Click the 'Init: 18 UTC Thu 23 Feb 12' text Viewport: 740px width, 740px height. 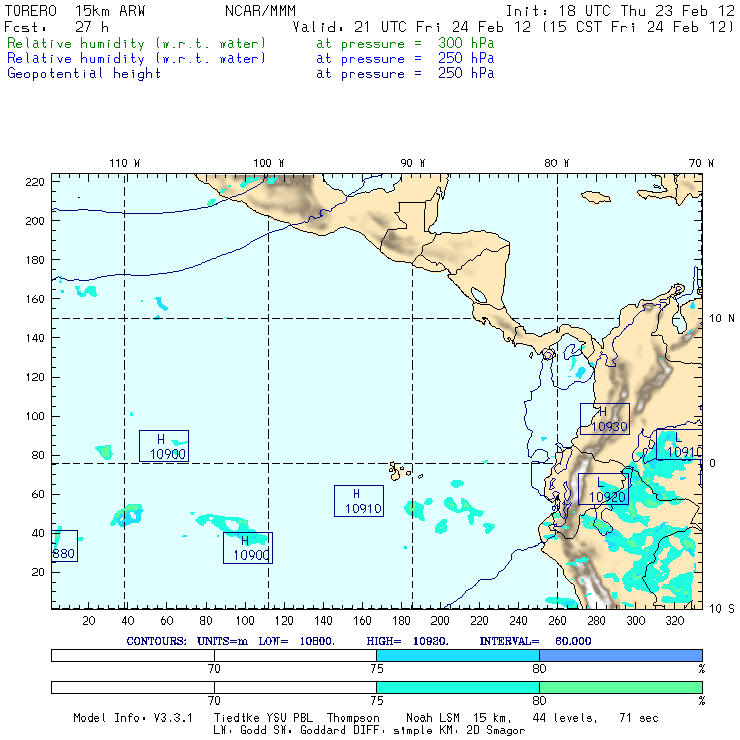pos(620,11)
